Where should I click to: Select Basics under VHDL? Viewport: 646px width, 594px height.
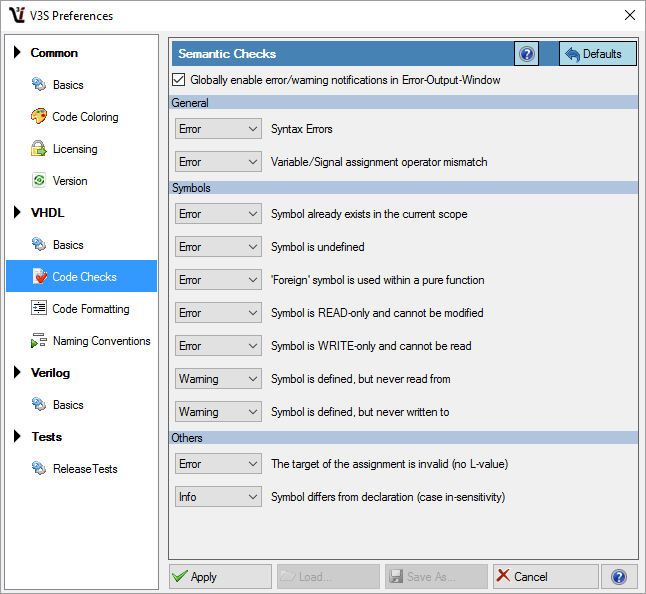[x=82, y=244]
